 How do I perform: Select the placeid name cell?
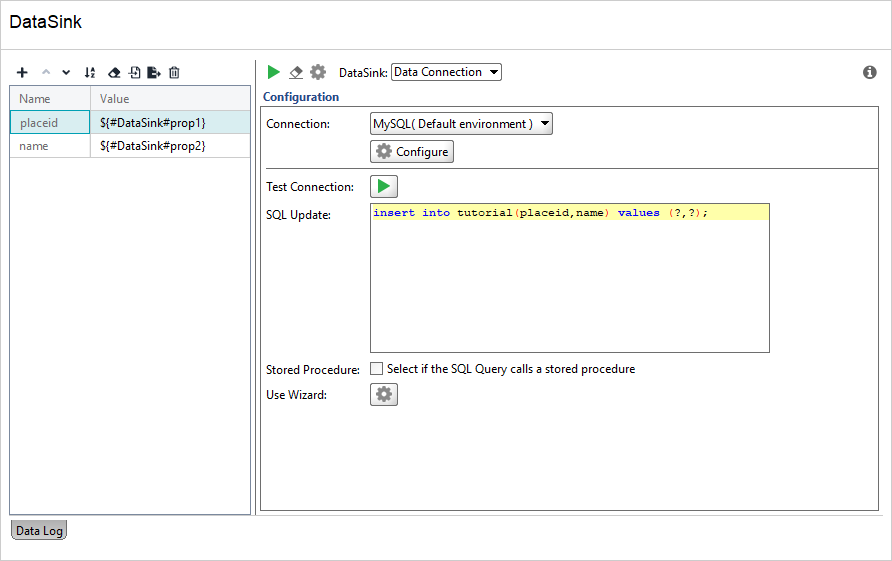[50, 122]
